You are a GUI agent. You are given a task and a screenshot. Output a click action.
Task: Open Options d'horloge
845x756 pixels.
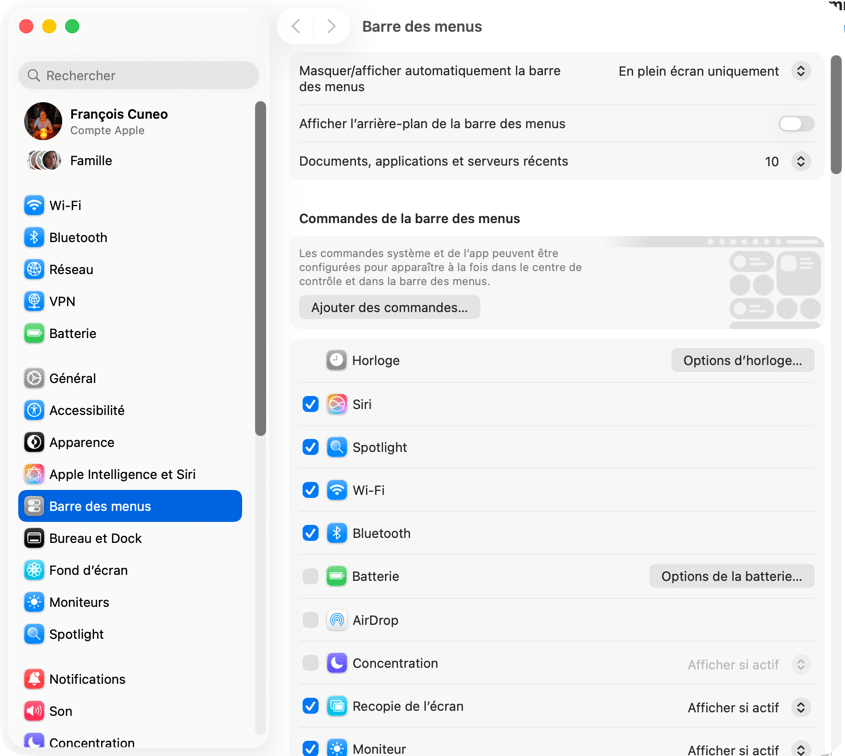742,360
